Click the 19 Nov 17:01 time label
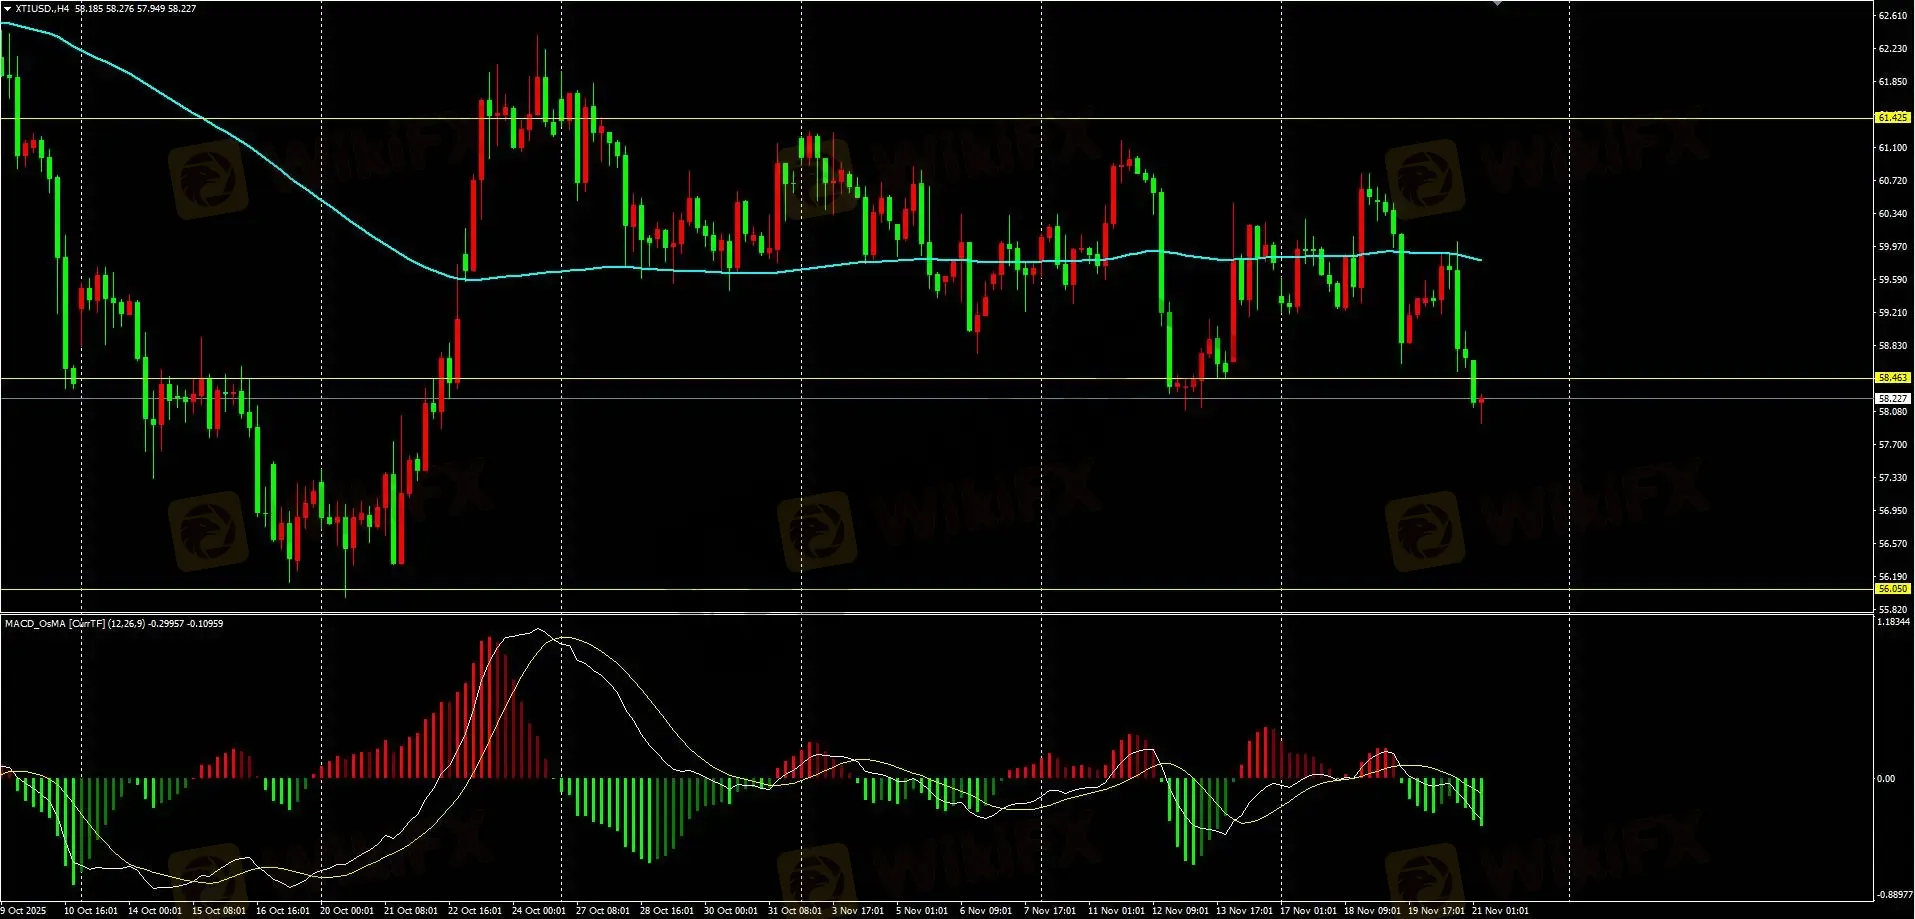The image size is (1915, 919). (x=1436, y=911)
